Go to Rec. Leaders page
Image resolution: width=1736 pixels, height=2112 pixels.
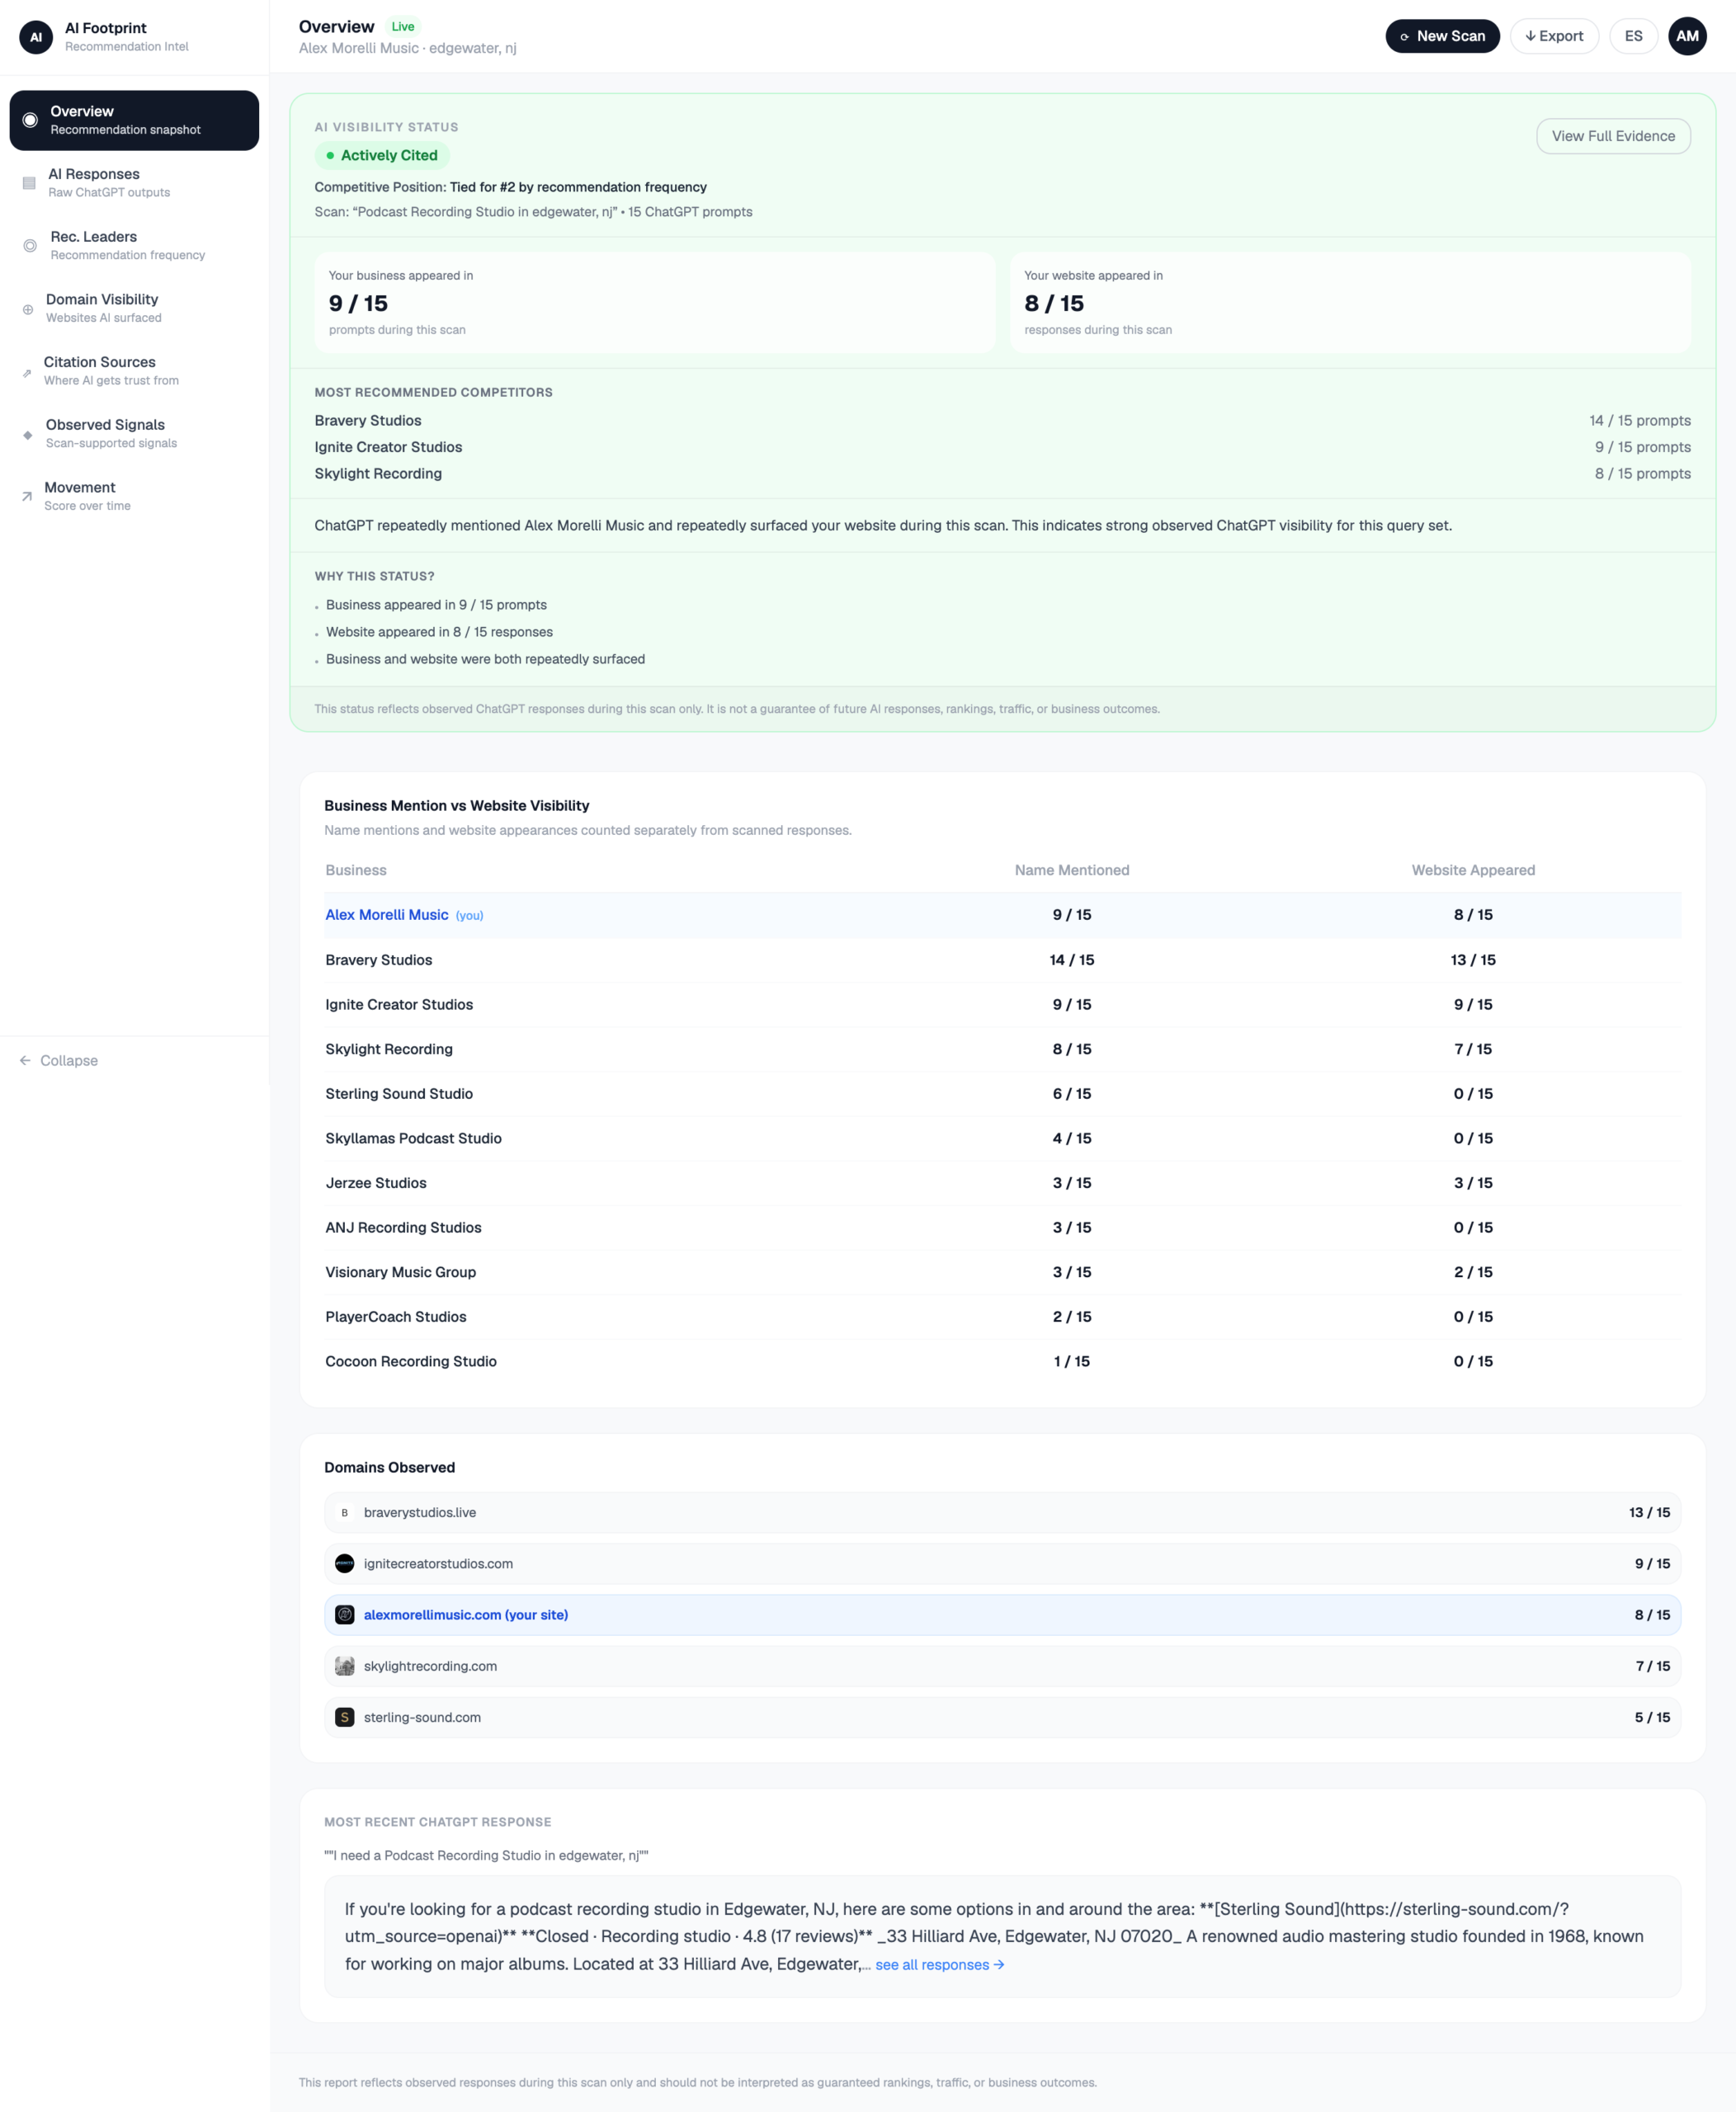134,245
